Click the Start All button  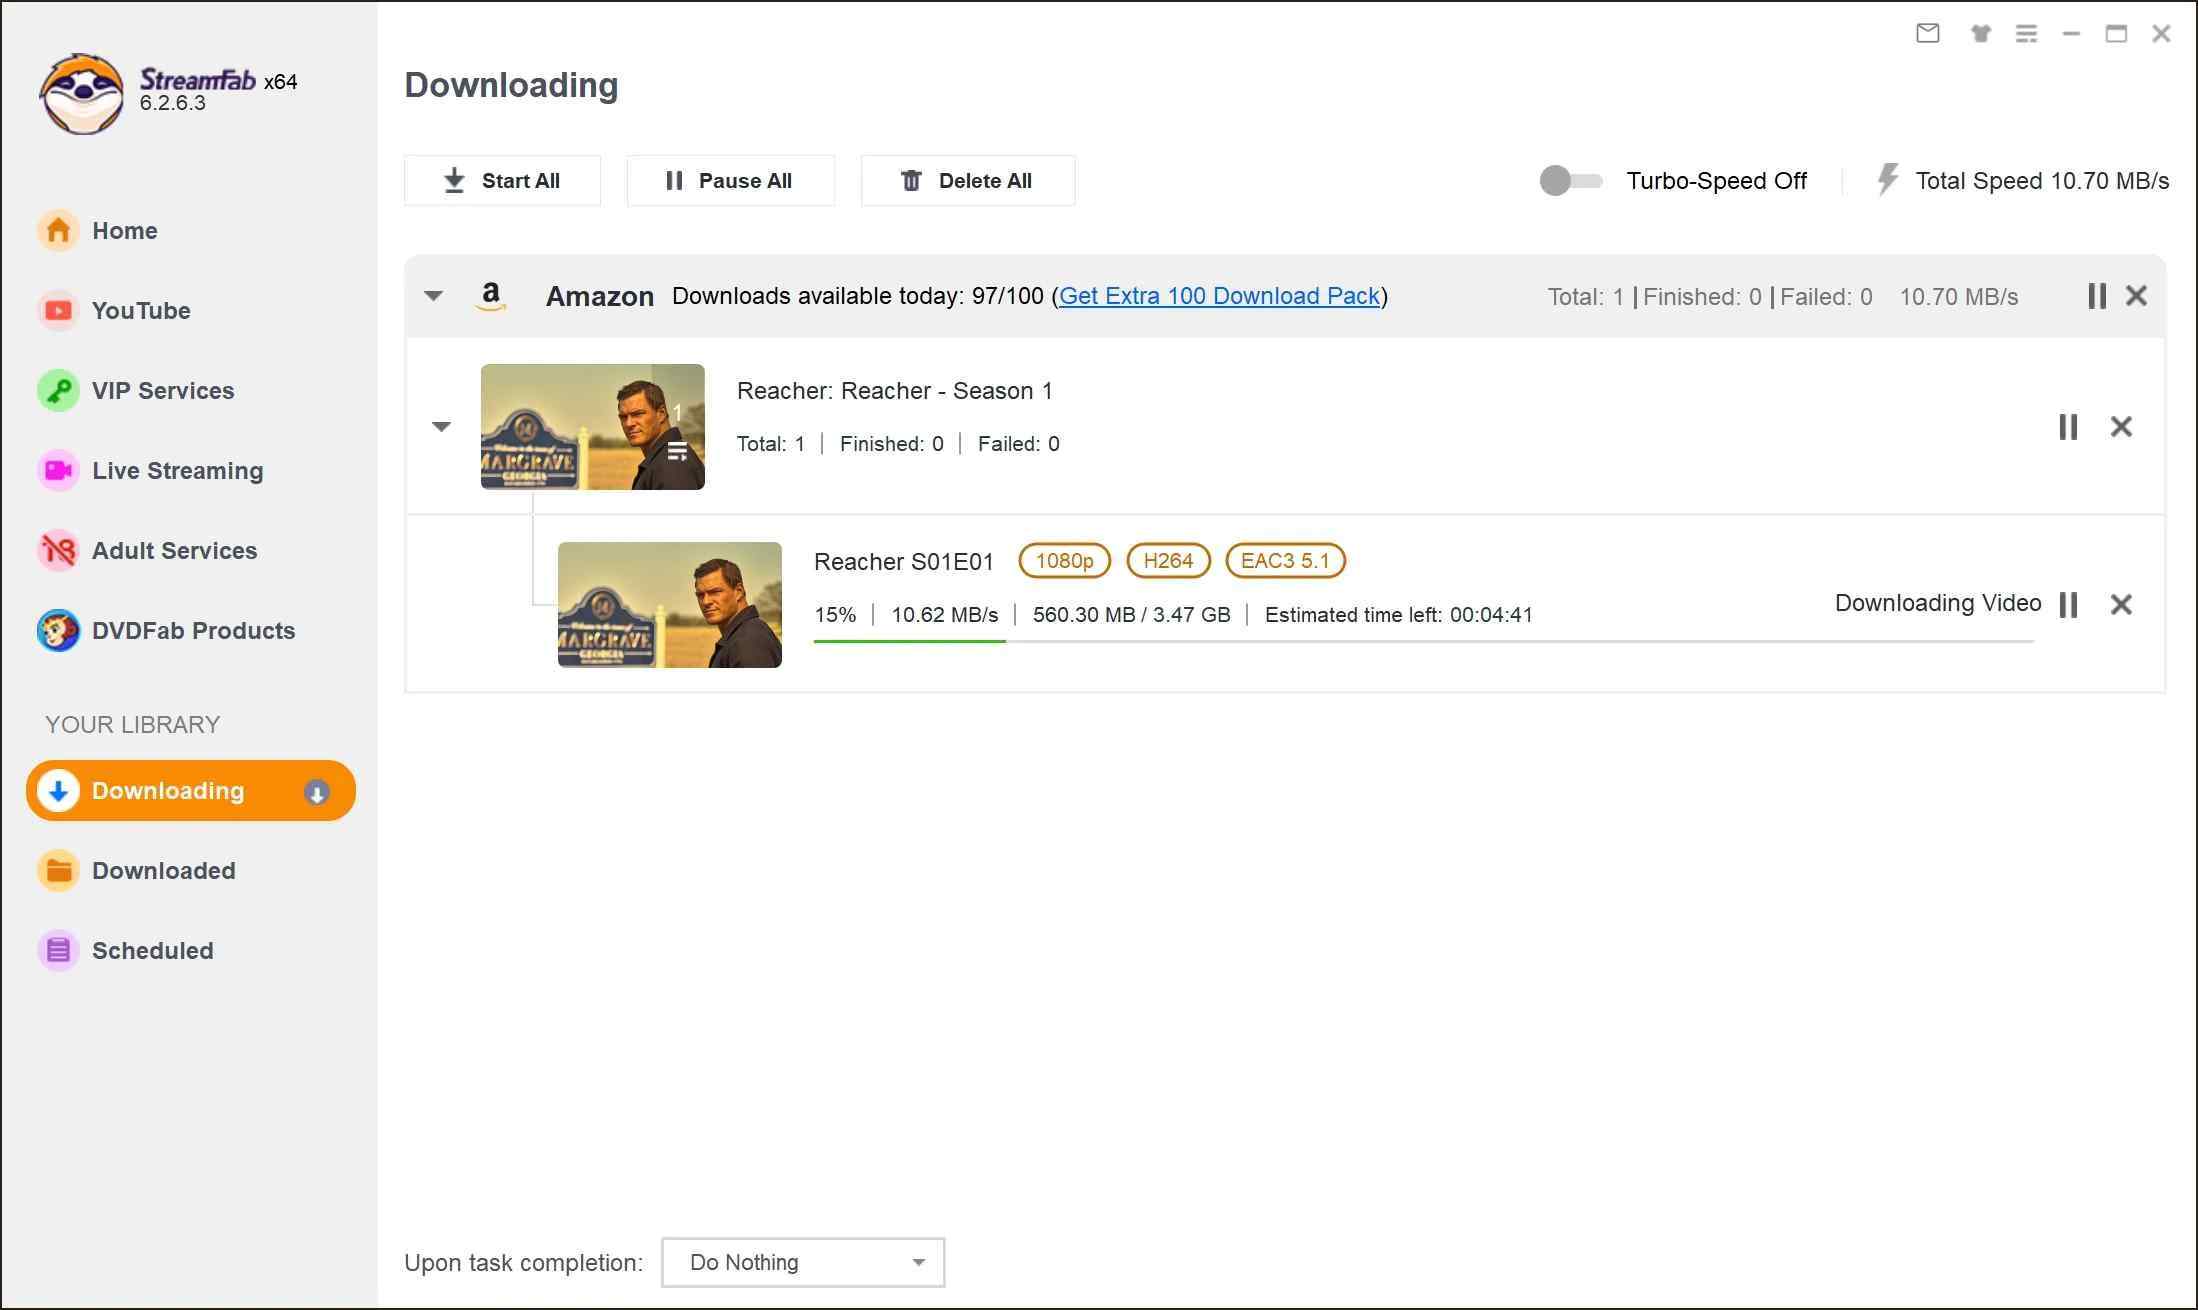pos(502,181)
